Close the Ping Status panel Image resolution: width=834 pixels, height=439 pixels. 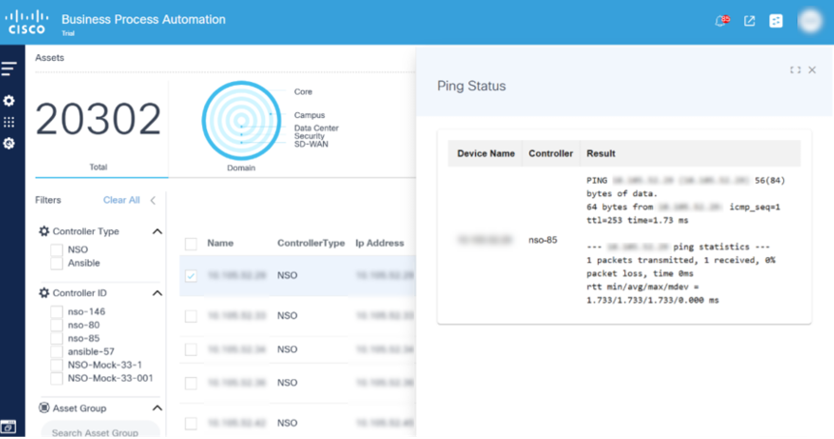(812, 70)
